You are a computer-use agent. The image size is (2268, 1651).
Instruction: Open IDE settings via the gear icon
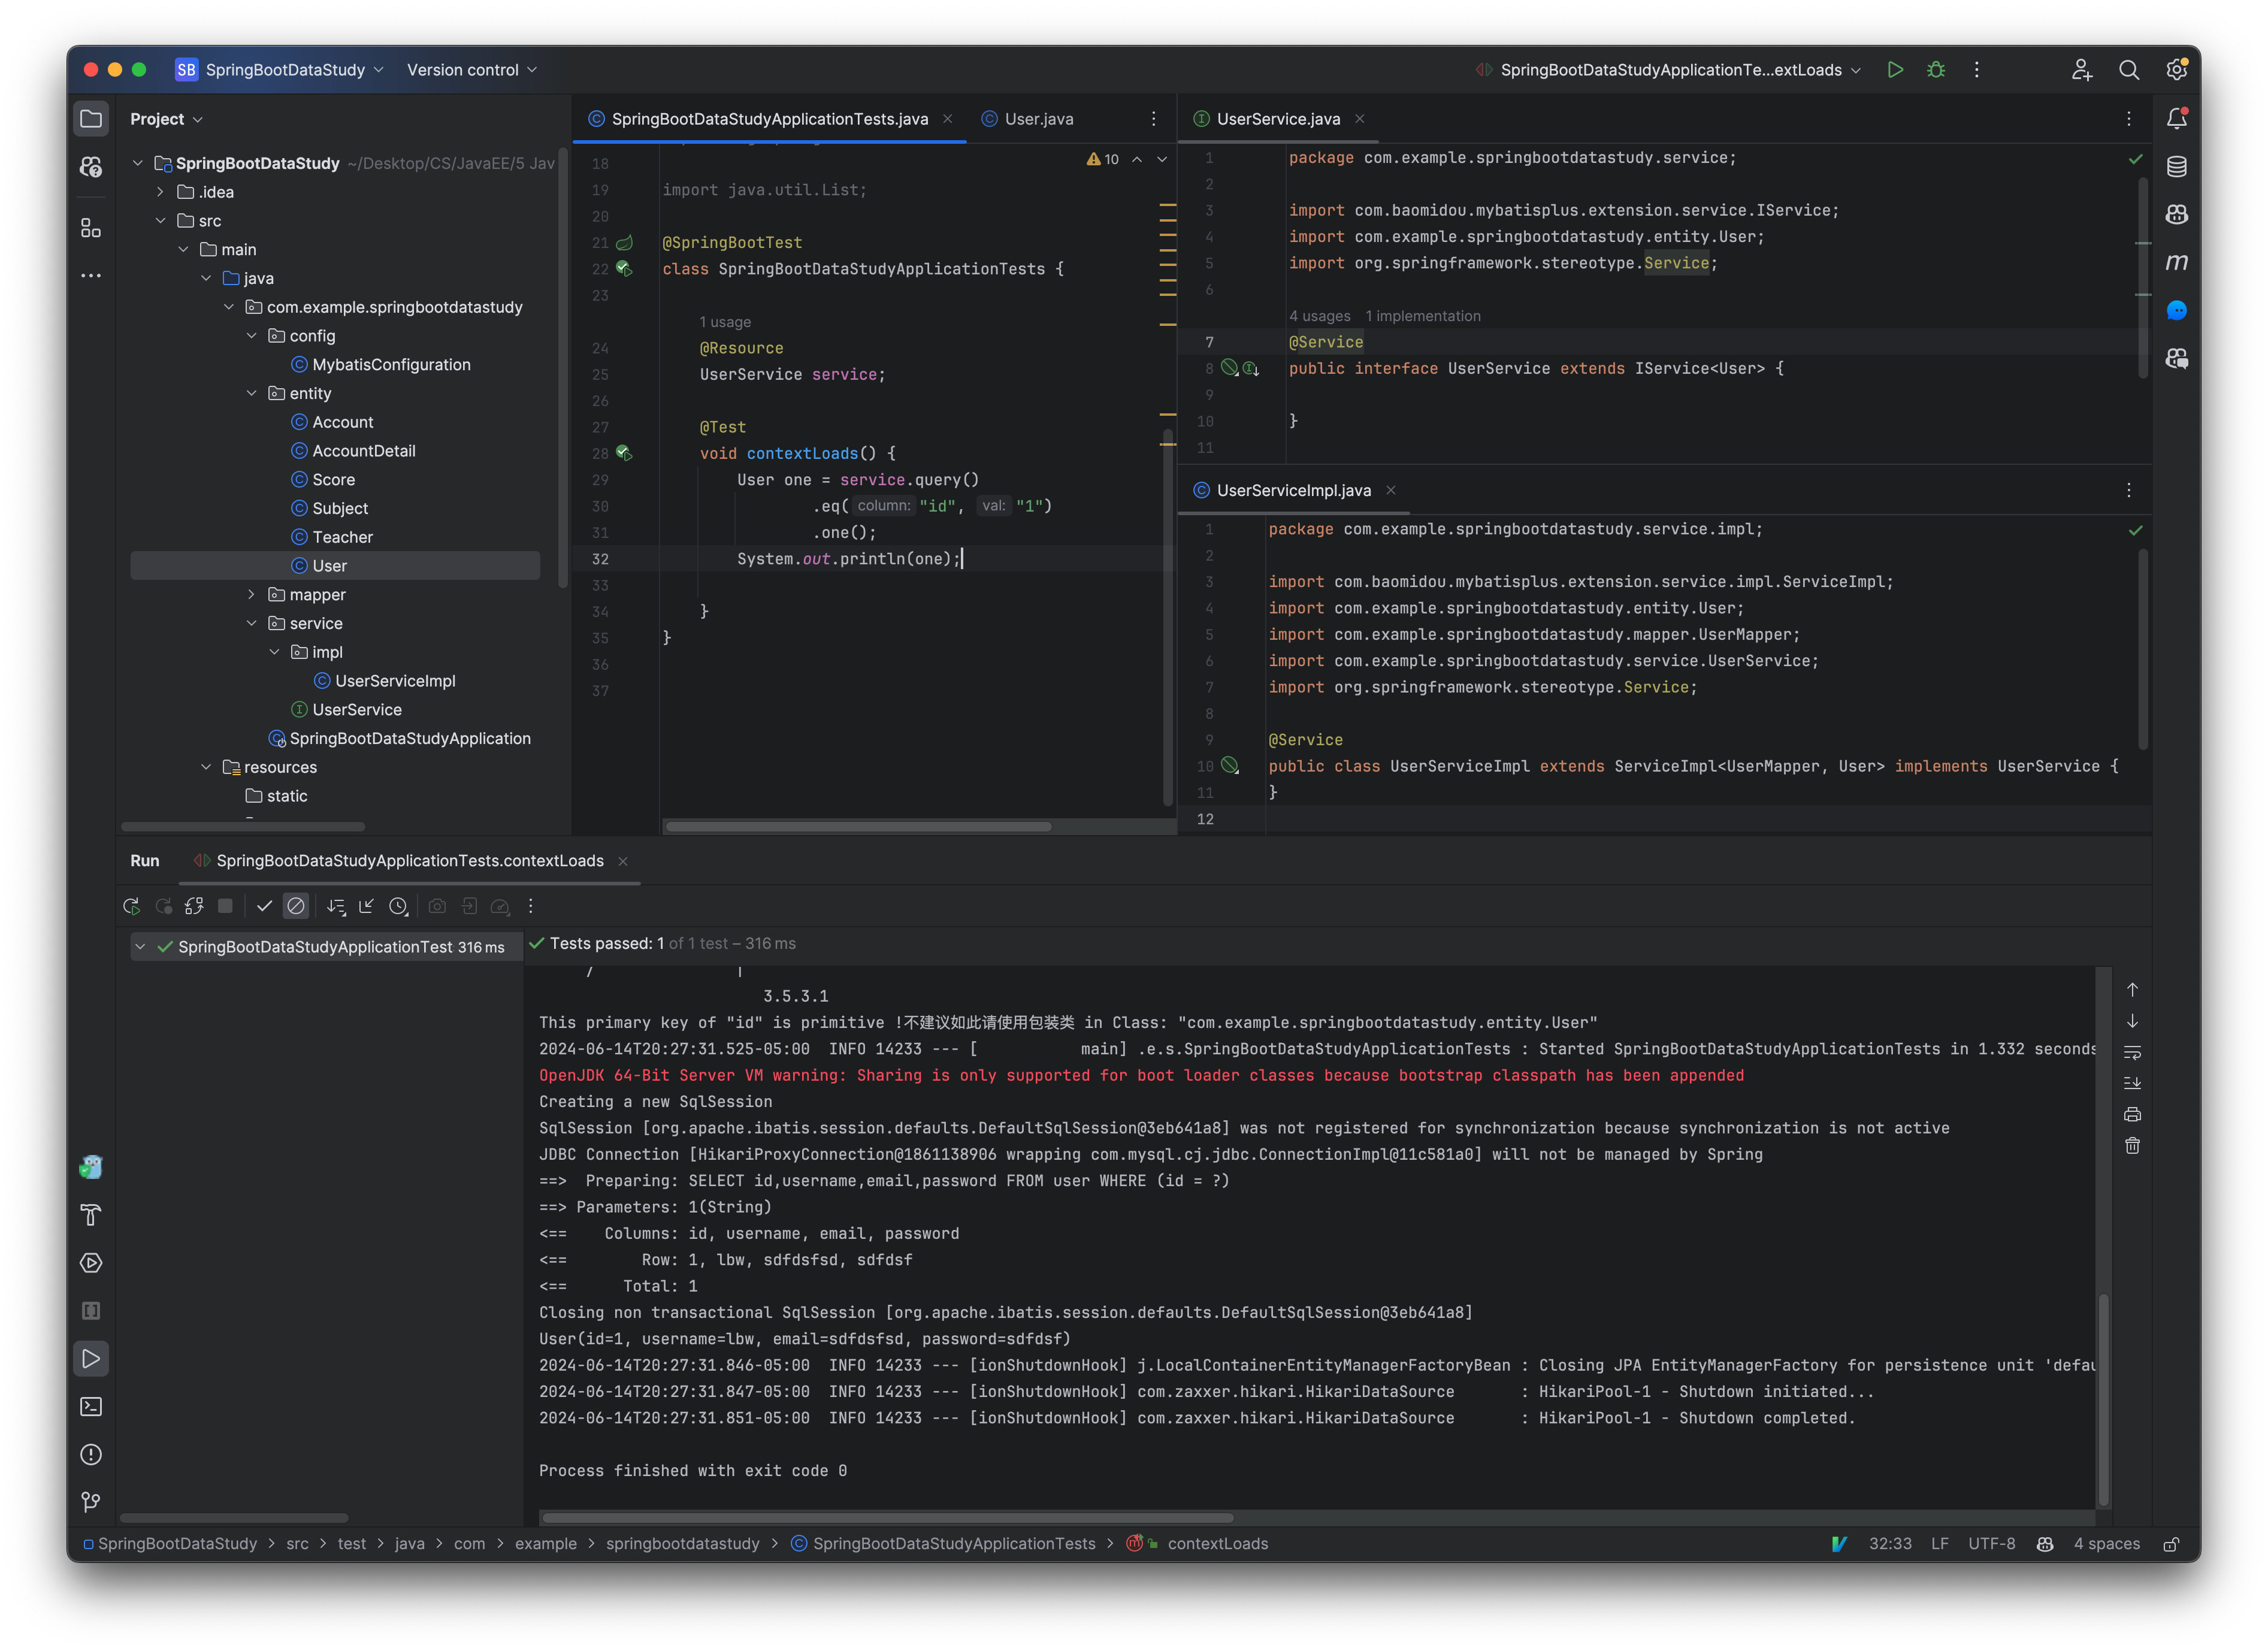(2176, 70)
